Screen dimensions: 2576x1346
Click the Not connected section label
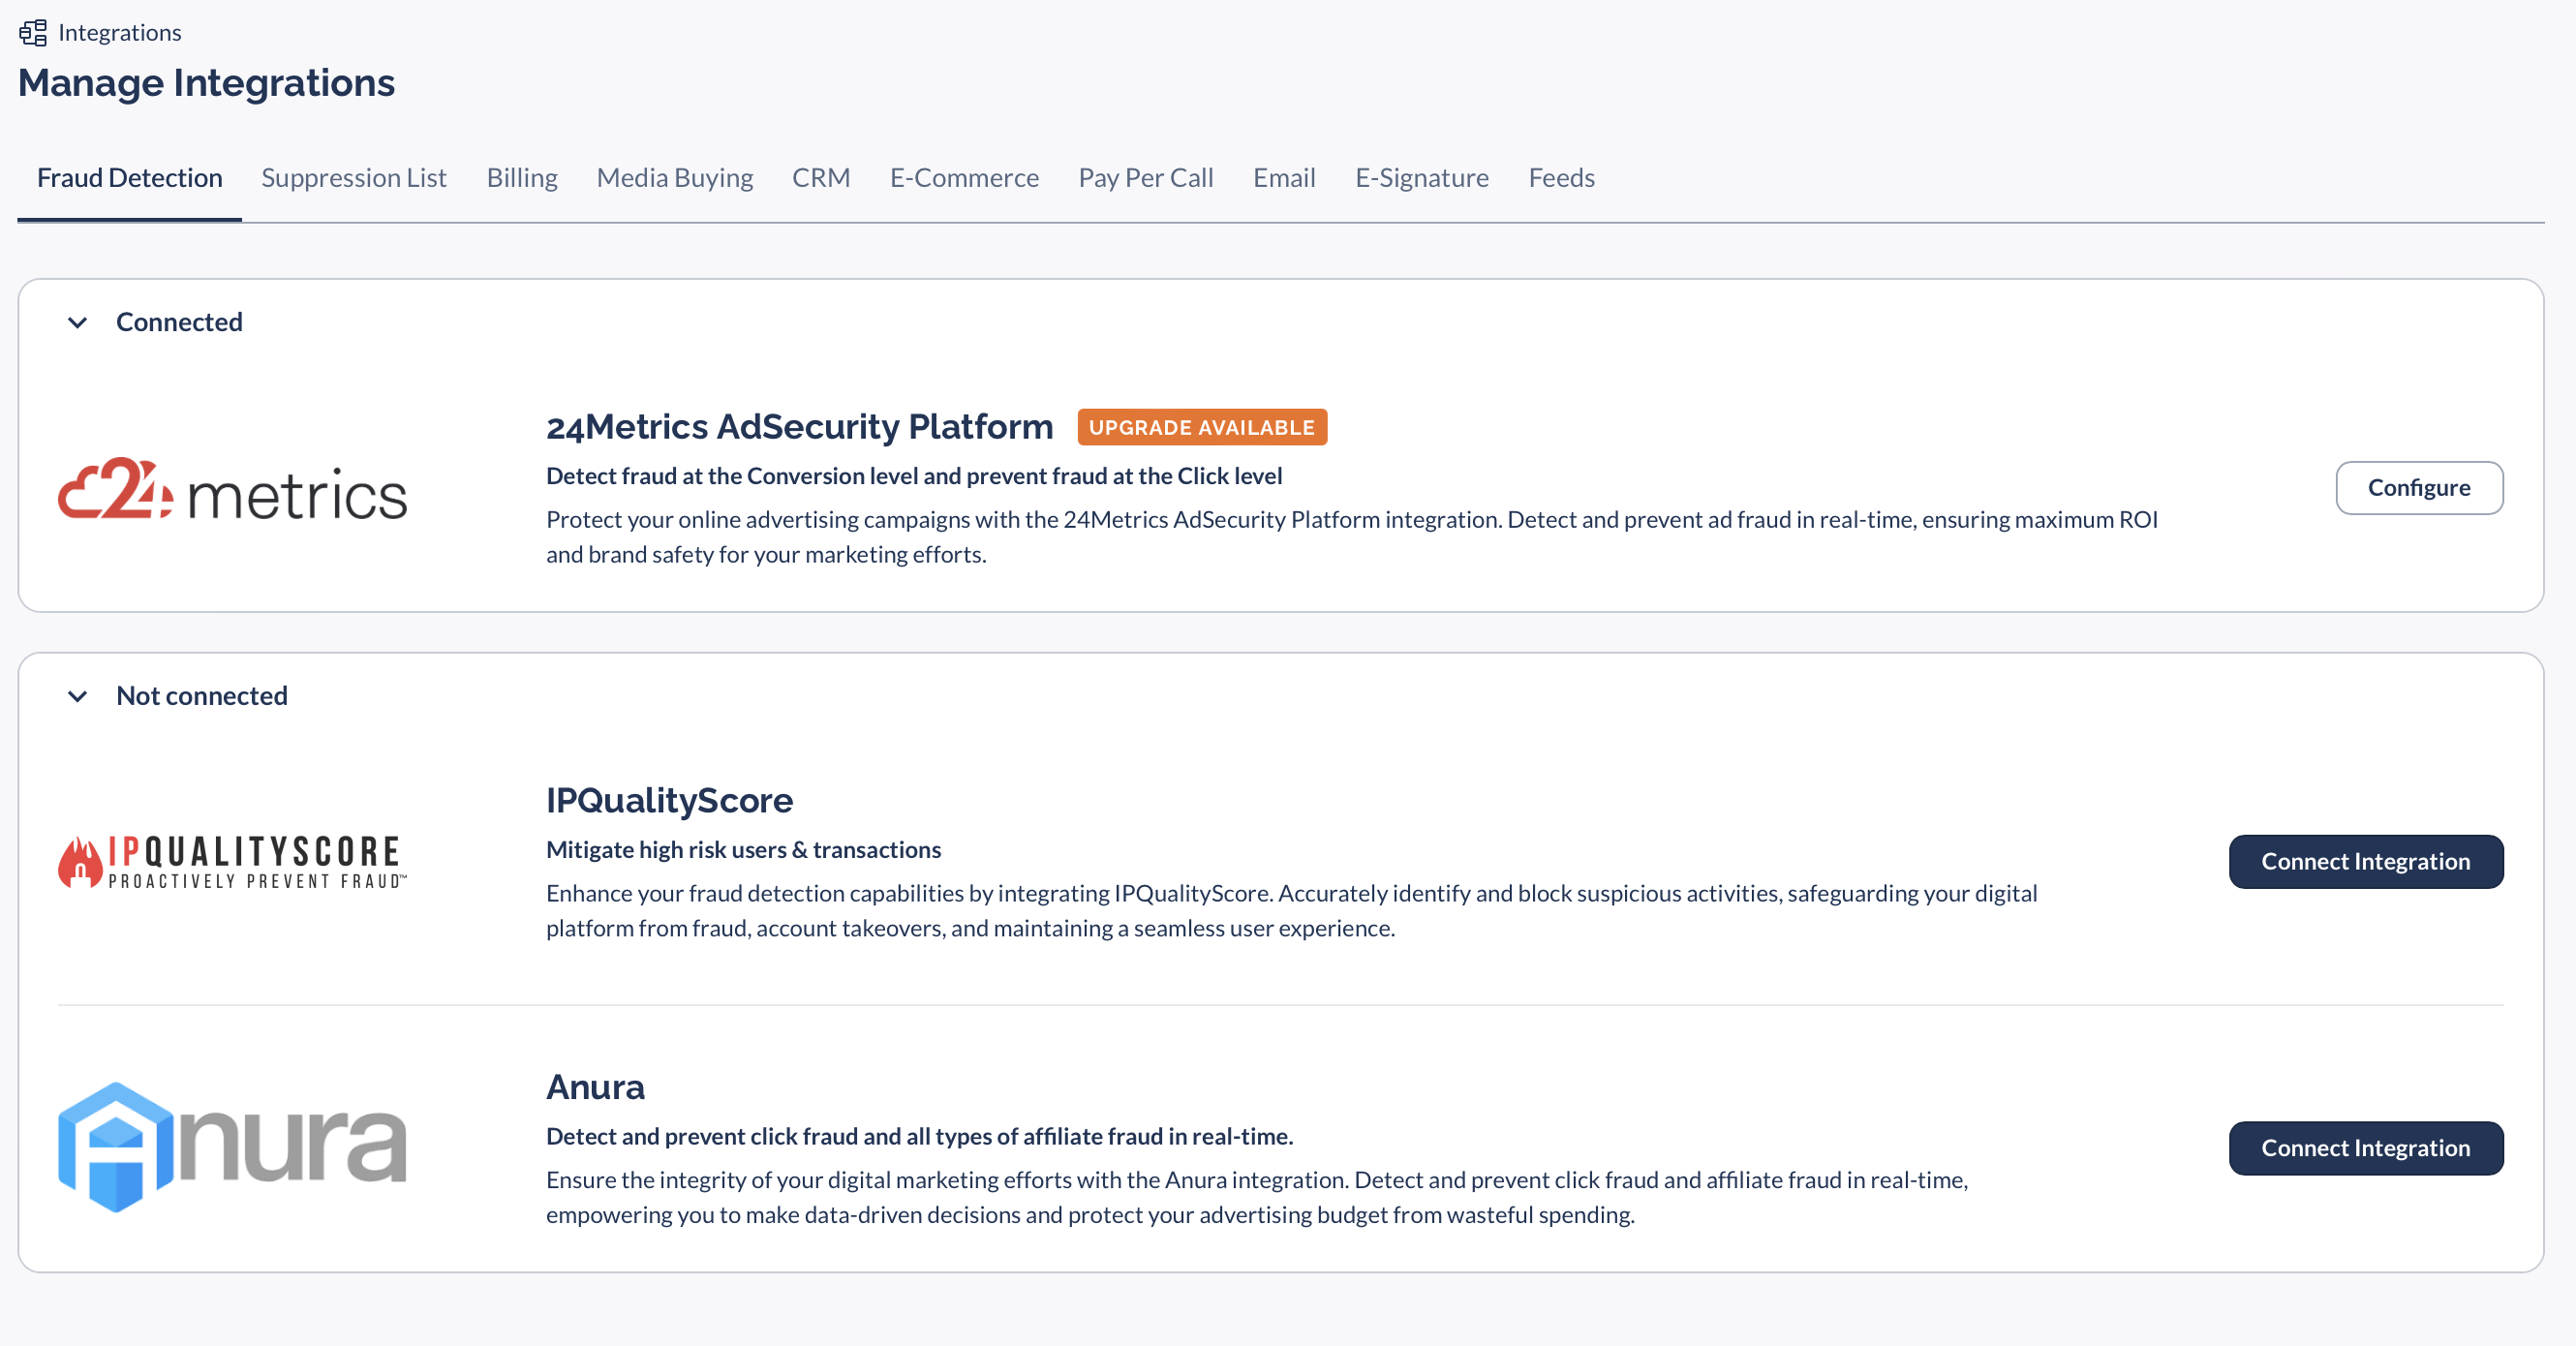click(202, 696)
